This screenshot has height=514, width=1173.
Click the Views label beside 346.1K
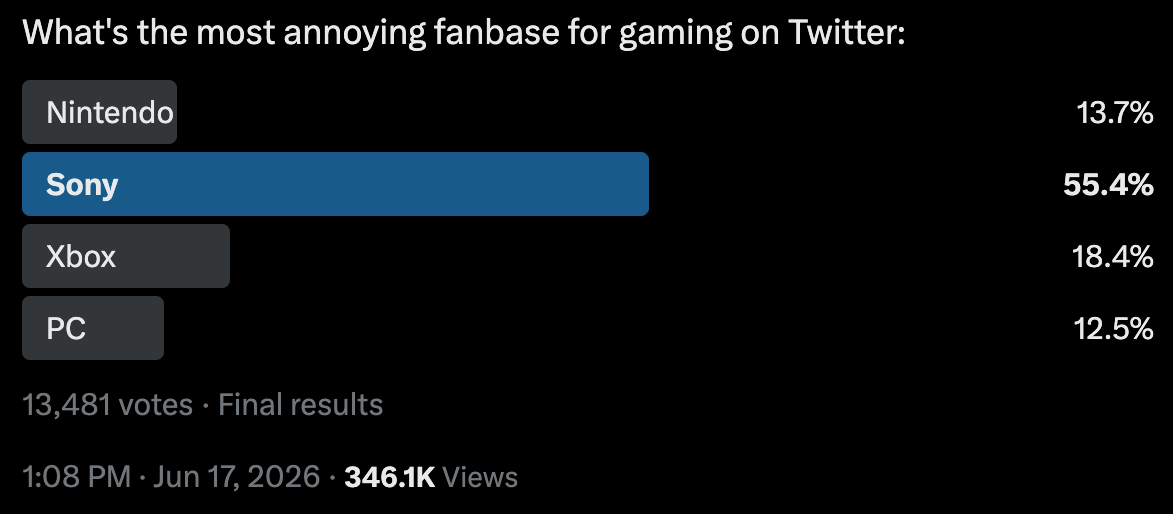(x=480, y=477)
